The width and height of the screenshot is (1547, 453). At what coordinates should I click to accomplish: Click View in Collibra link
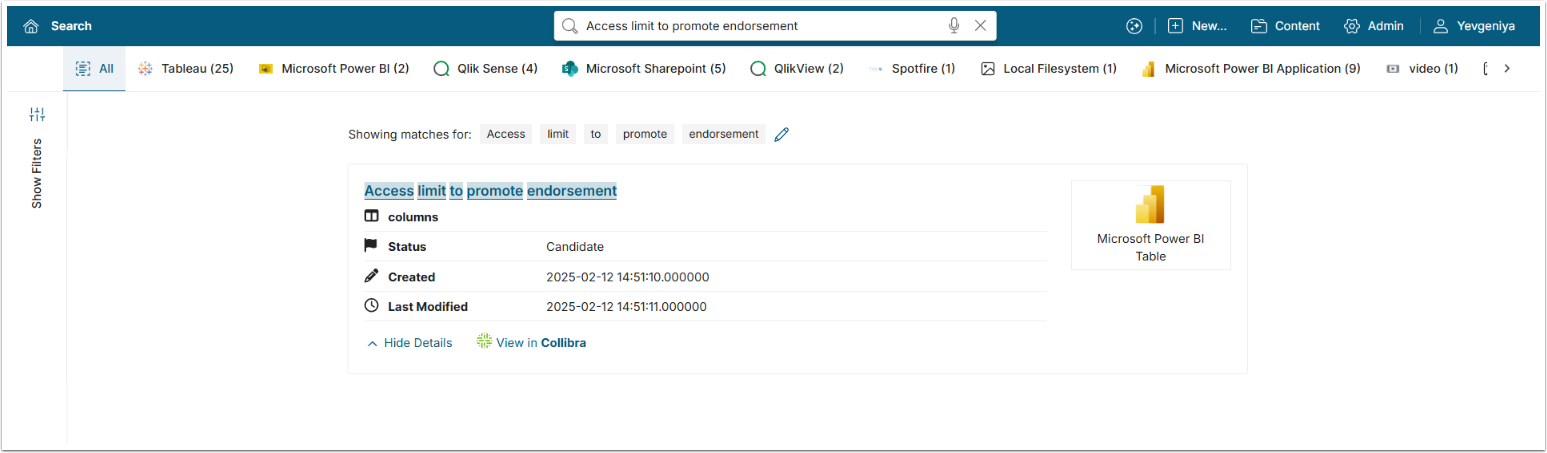pyautogui.click(x=532, y=343)
